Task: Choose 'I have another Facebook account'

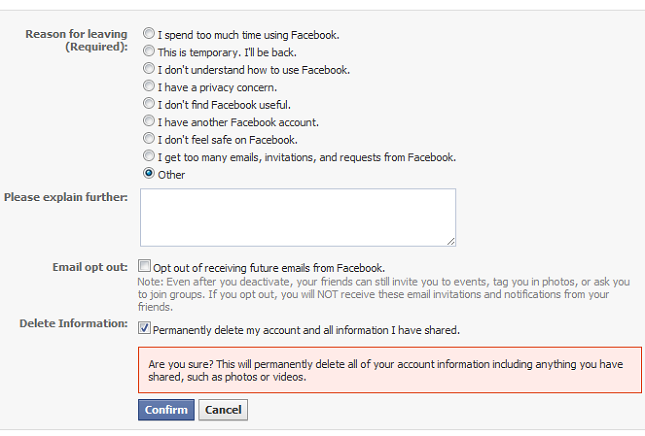Action: 149,122
